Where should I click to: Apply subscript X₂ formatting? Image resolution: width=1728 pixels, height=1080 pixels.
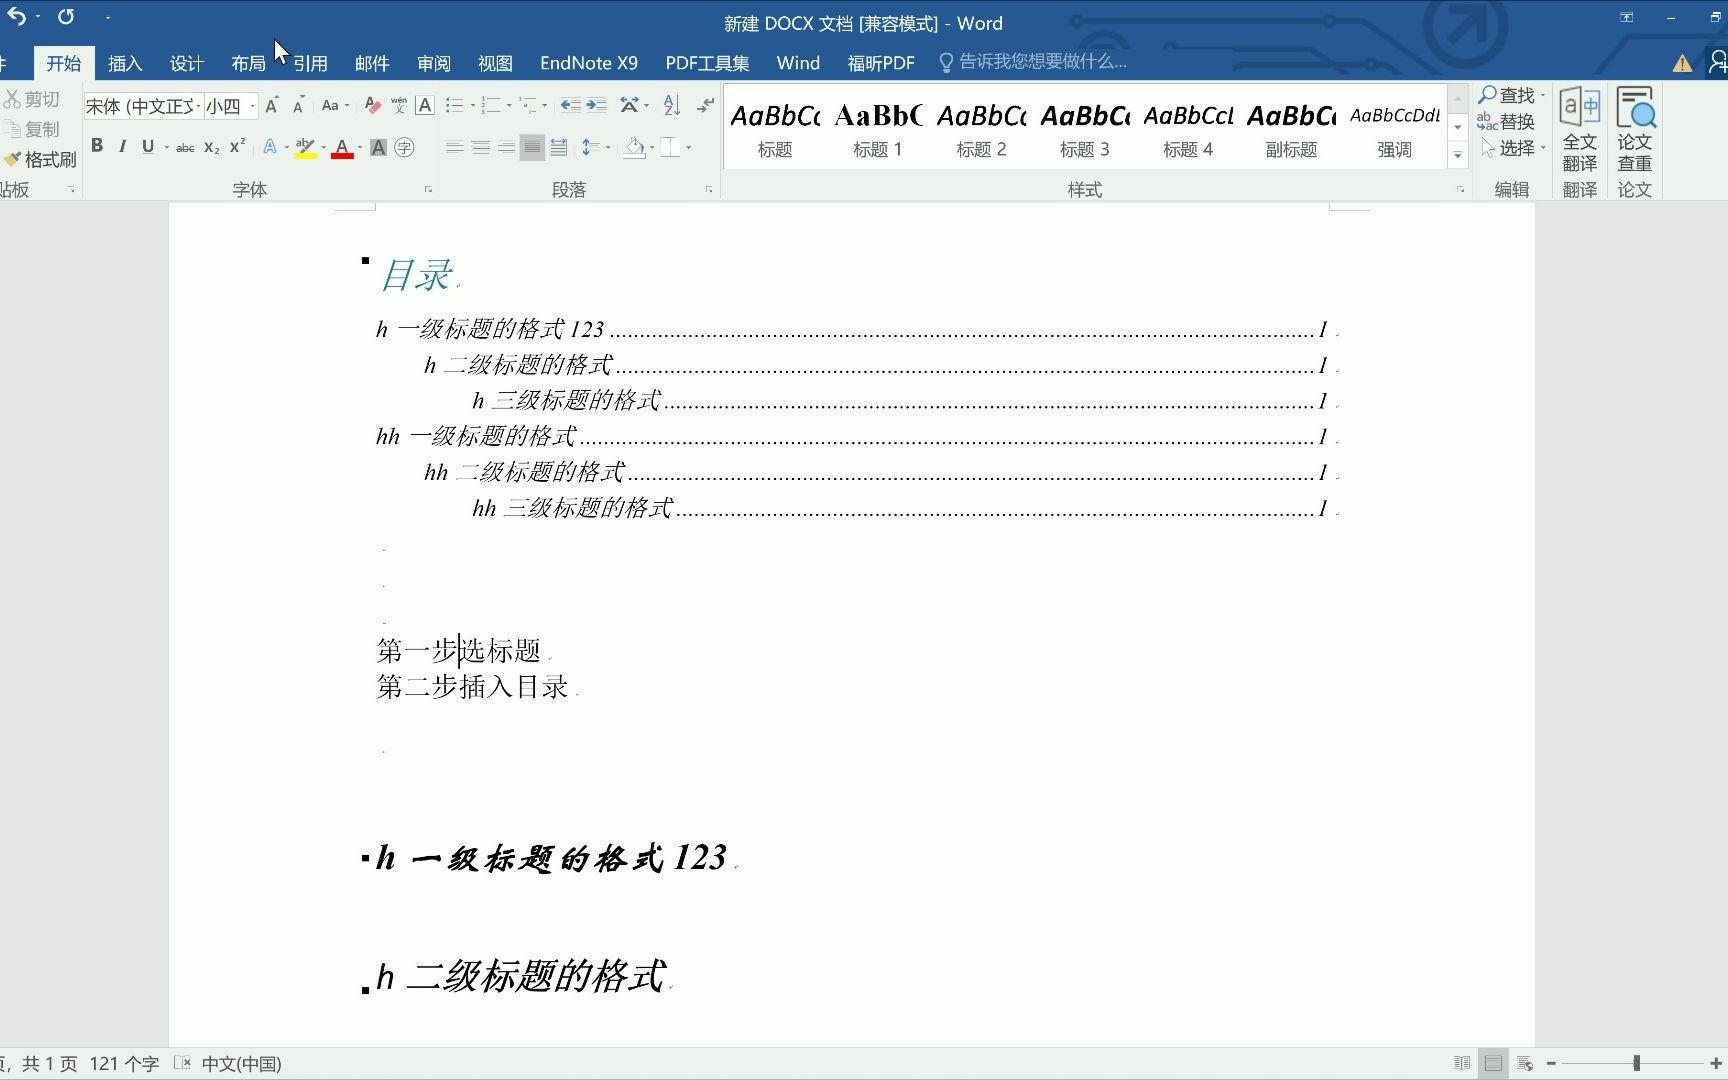[x=212, y=147]
